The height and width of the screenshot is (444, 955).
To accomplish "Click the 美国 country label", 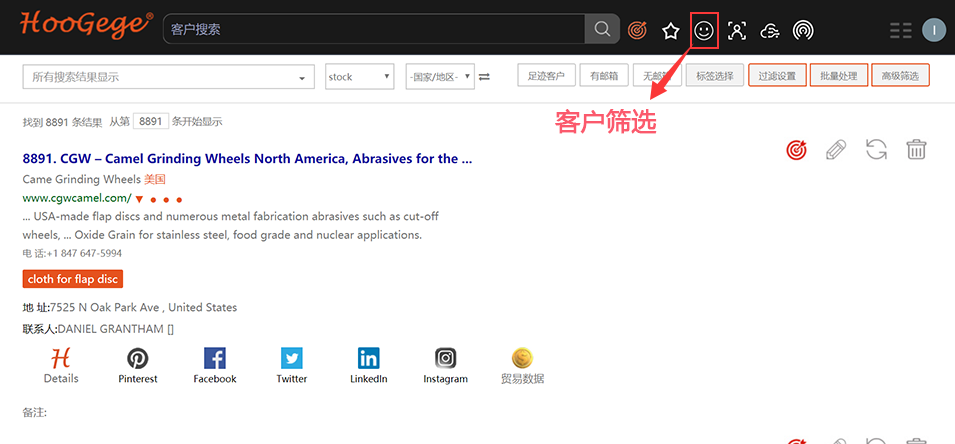I will click(155, 180).
